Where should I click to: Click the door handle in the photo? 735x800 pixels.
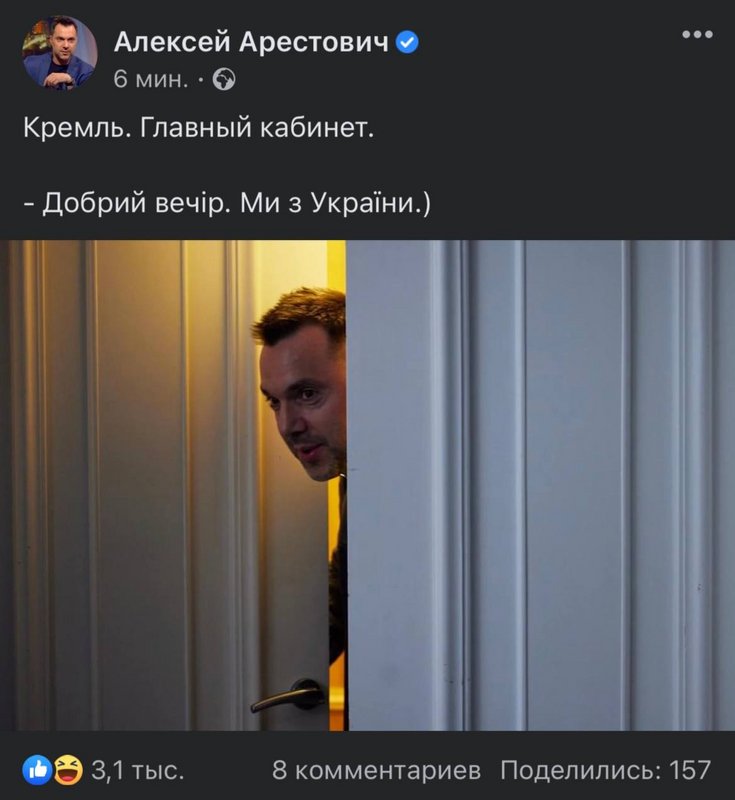click(288, 696)
